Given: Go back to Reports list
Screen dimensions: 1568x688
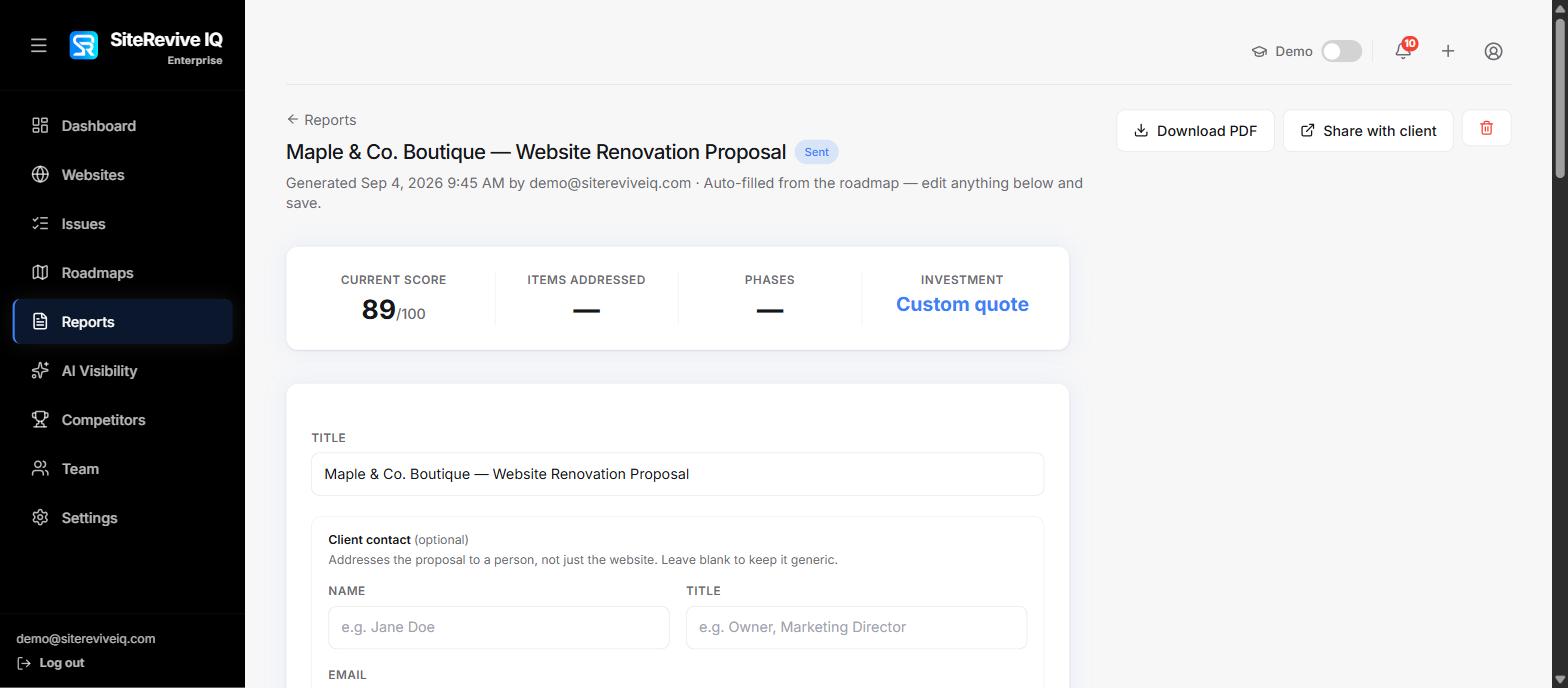Looking at the screenshot, I should (x=321, y=119).
